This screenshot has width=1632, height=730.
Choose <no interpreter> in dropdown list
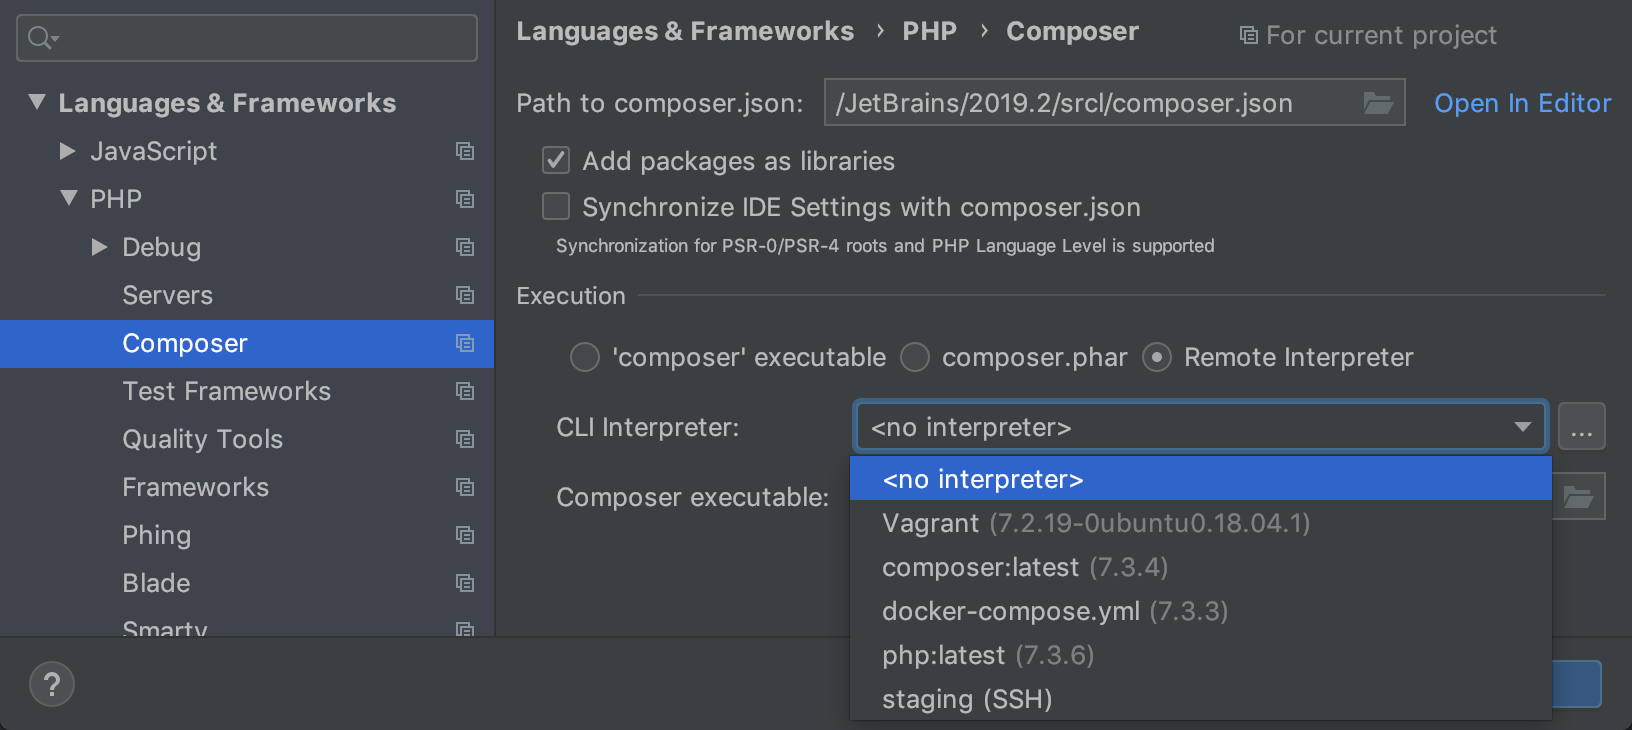coord(1201,479)
